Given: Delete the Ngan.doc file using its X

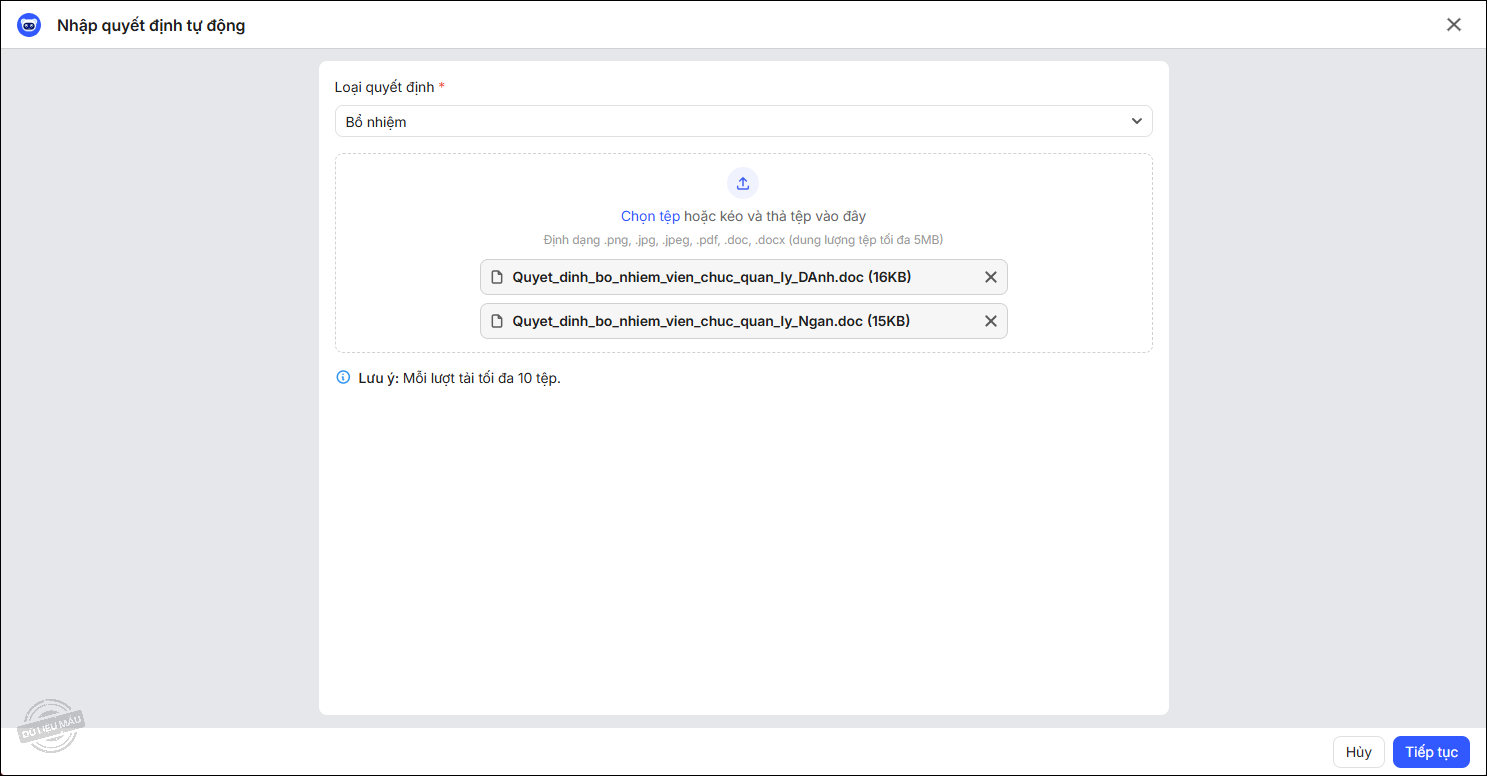Looking at the screenshot, I should [991, 321].
